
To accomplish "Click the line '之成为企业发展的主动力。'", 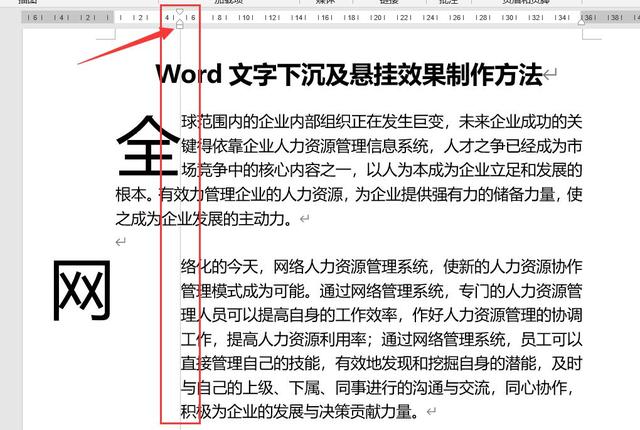I will click(x=204, y=219).
